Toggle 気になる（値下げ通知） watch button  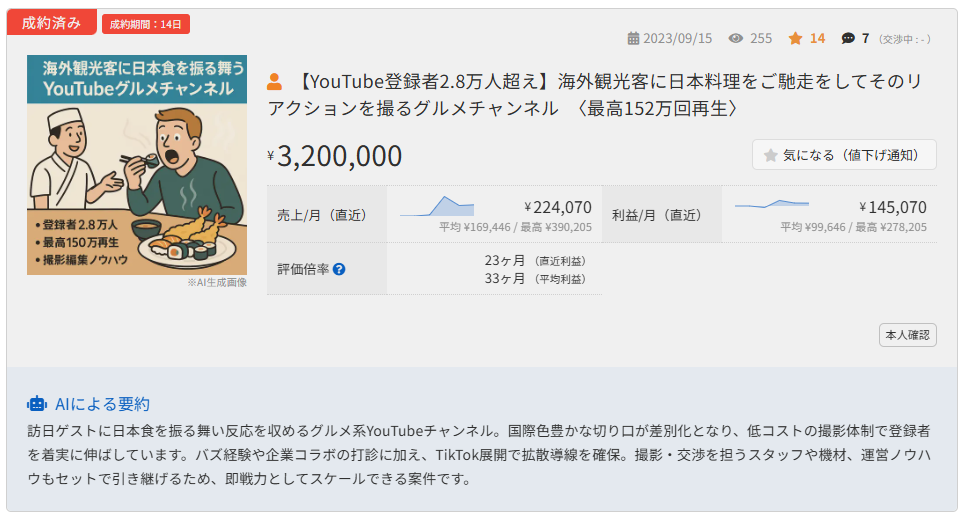844,155
